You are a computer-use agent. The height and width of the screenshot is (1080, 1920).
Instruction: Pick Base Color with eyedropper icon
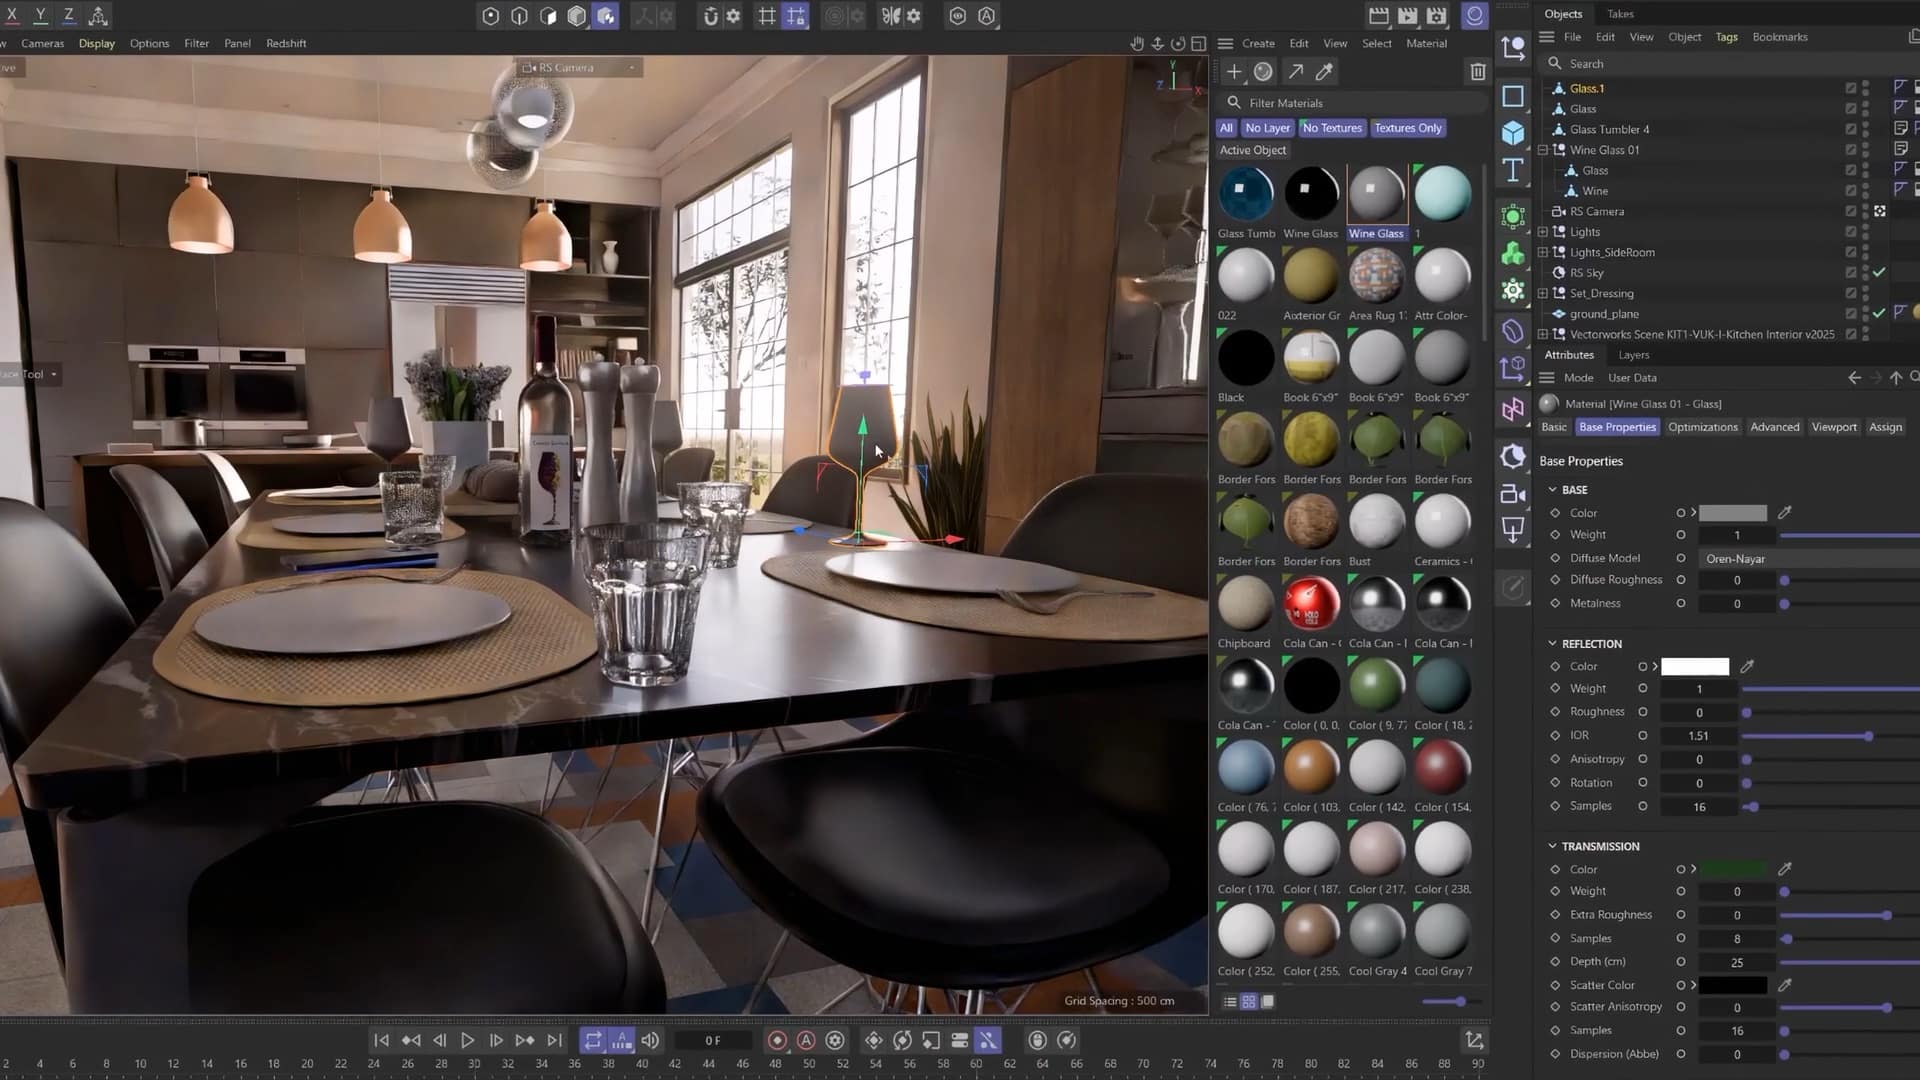[x=1784, y=513]
